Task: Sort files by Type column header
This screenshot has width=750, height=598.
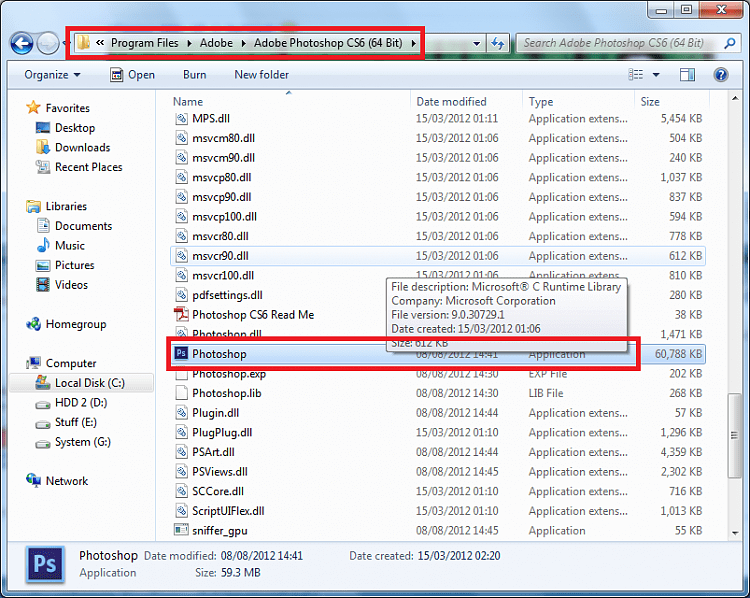Action: 579,101
